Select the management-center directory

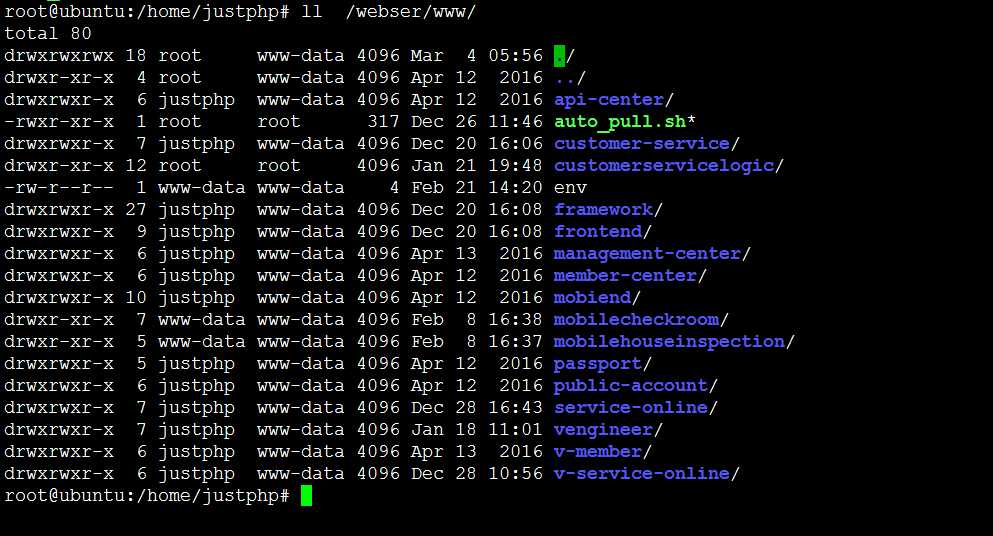(x=647, y=254)
